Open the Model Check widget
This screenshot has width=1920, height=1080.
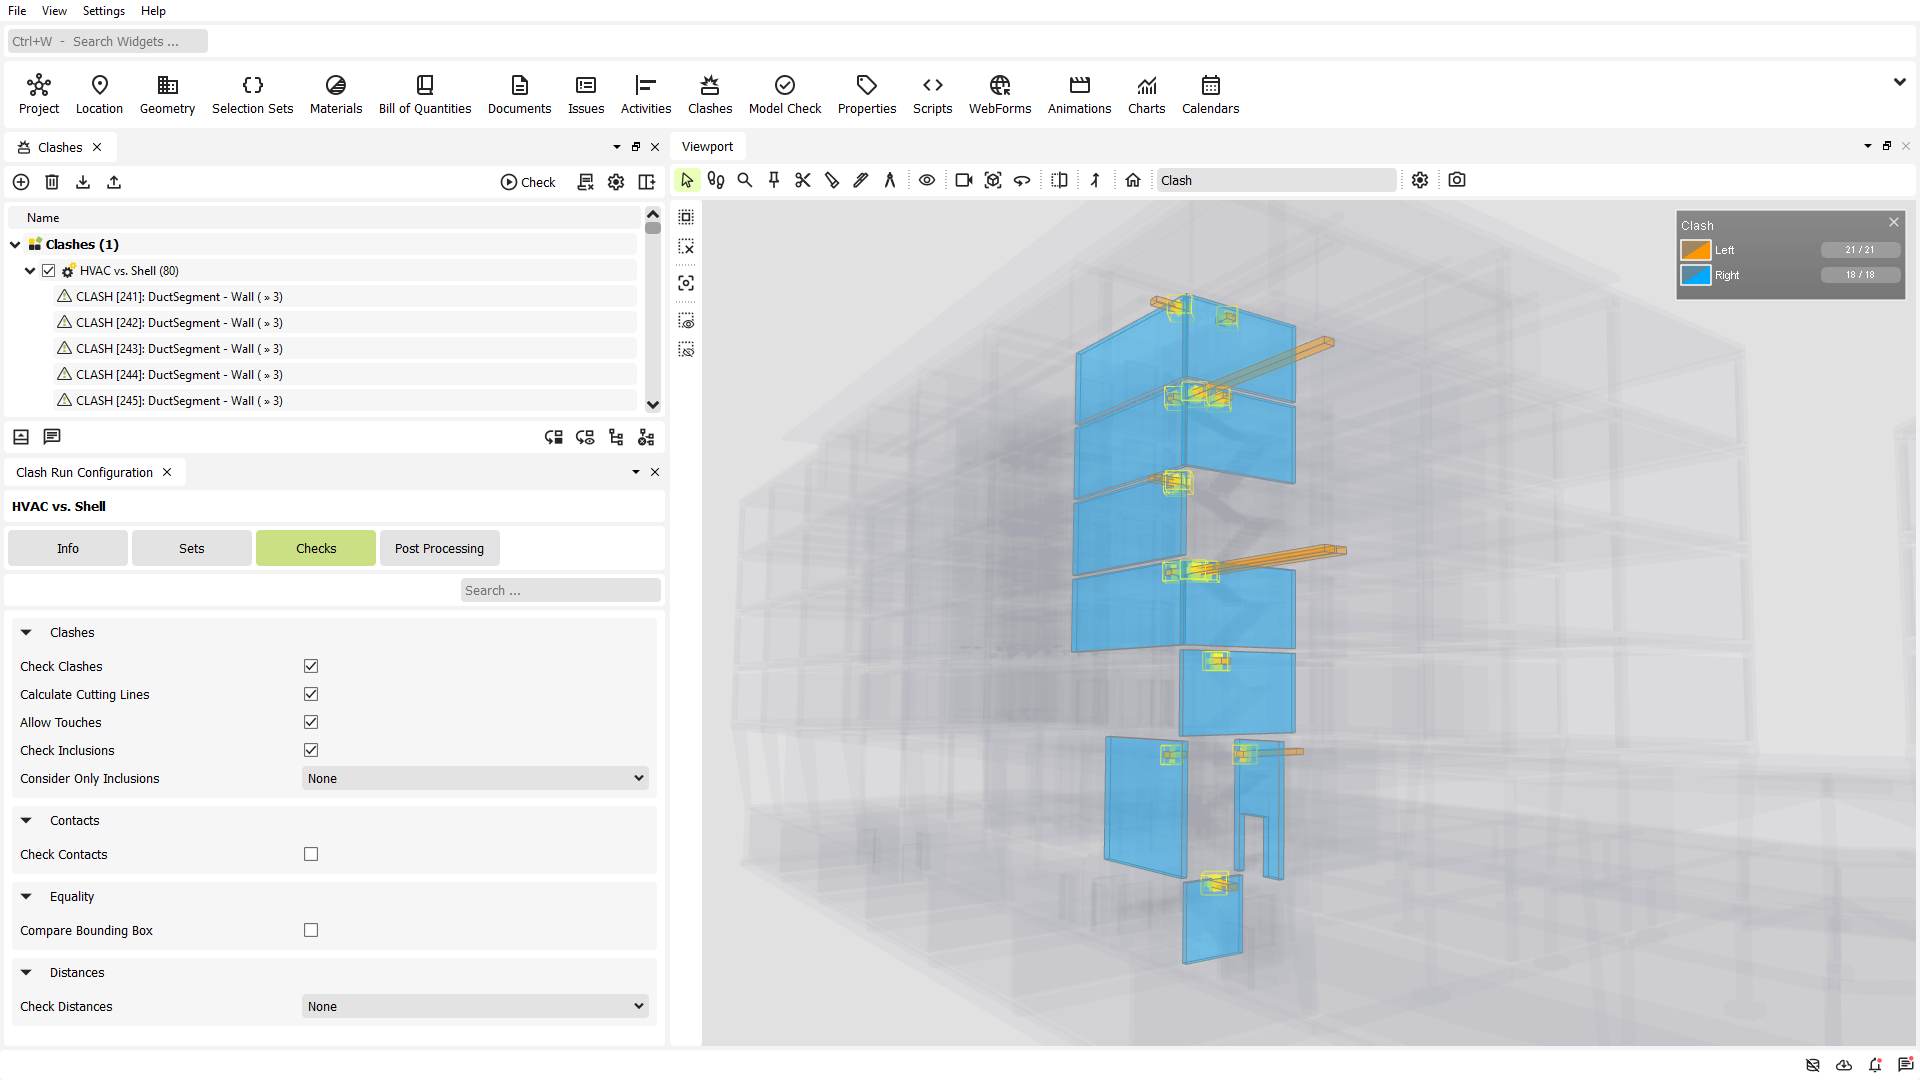pyautogui.click(x=784, y=94)
